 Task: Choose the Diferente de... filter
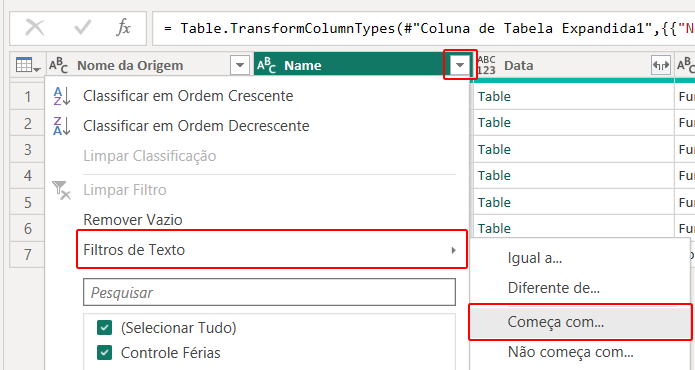[554, 288]
